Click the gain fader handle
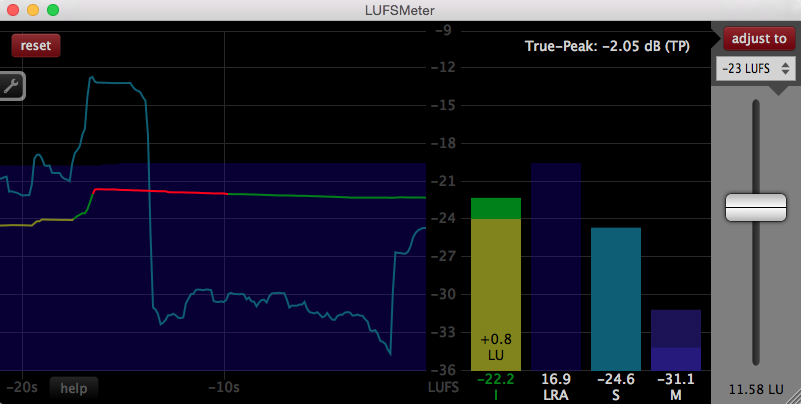The height and width of the screenshot is (404, 801). (756, 207)
